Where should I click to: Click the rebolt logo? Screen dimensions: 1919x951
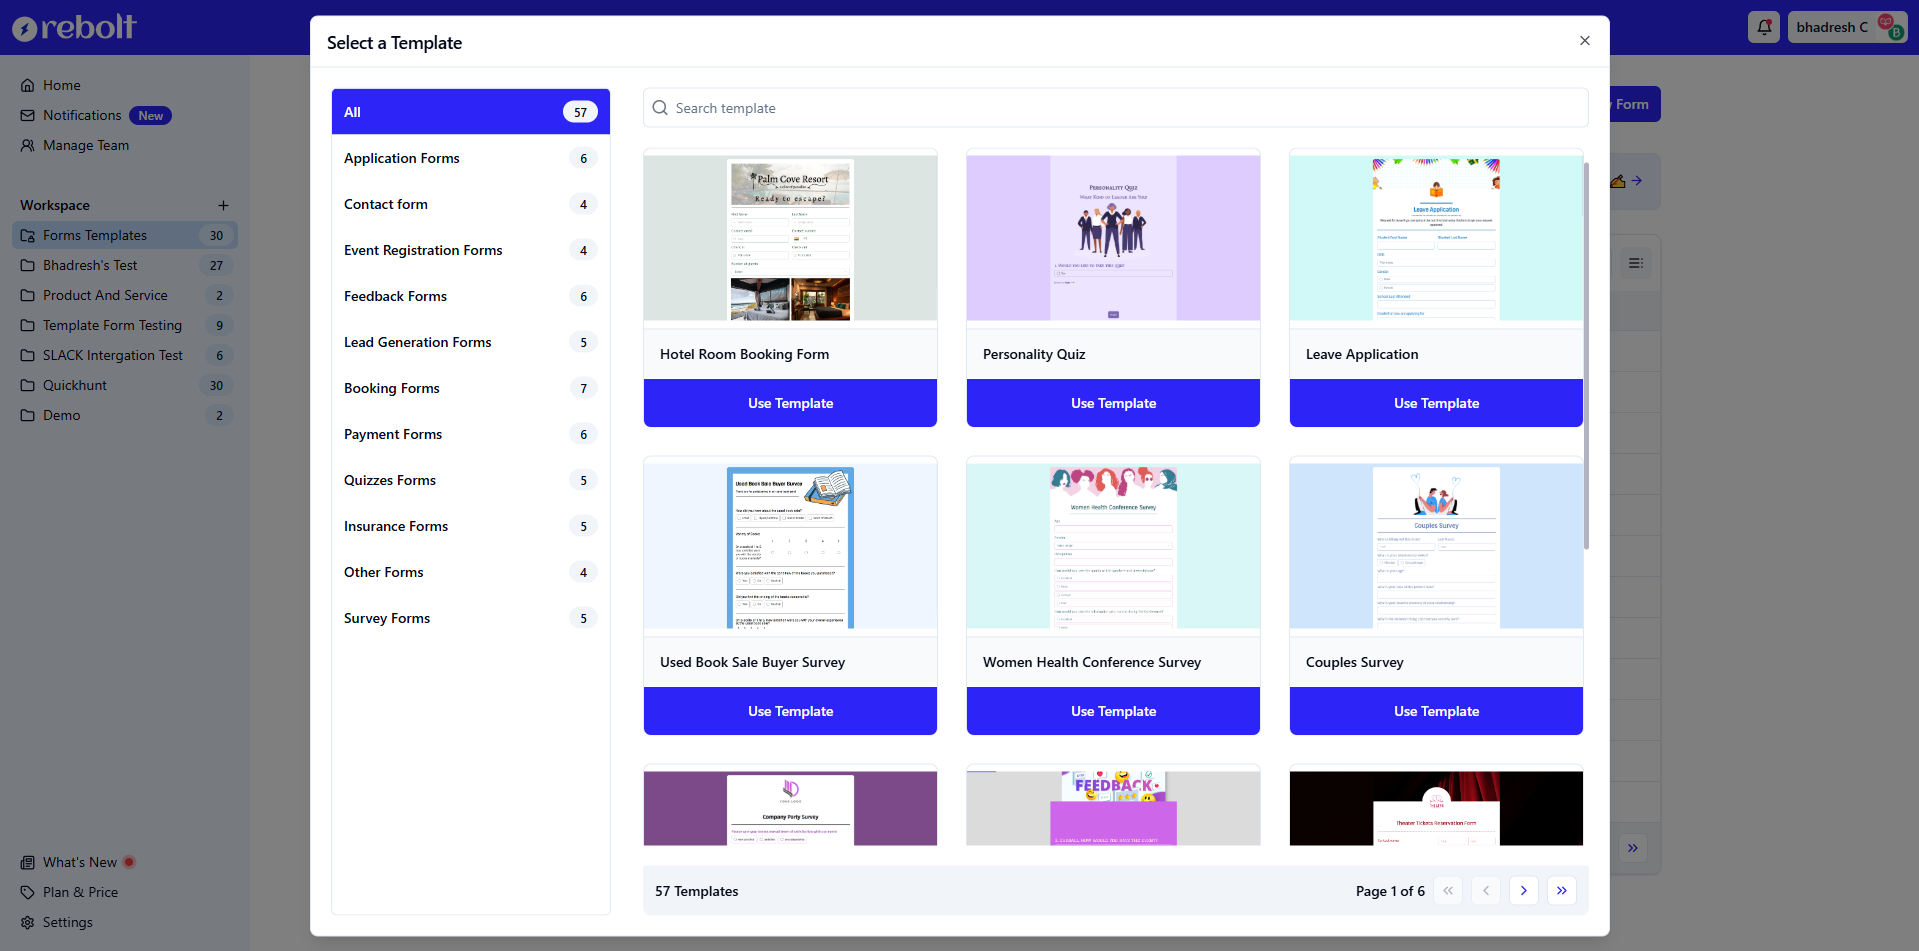[74, 27]
